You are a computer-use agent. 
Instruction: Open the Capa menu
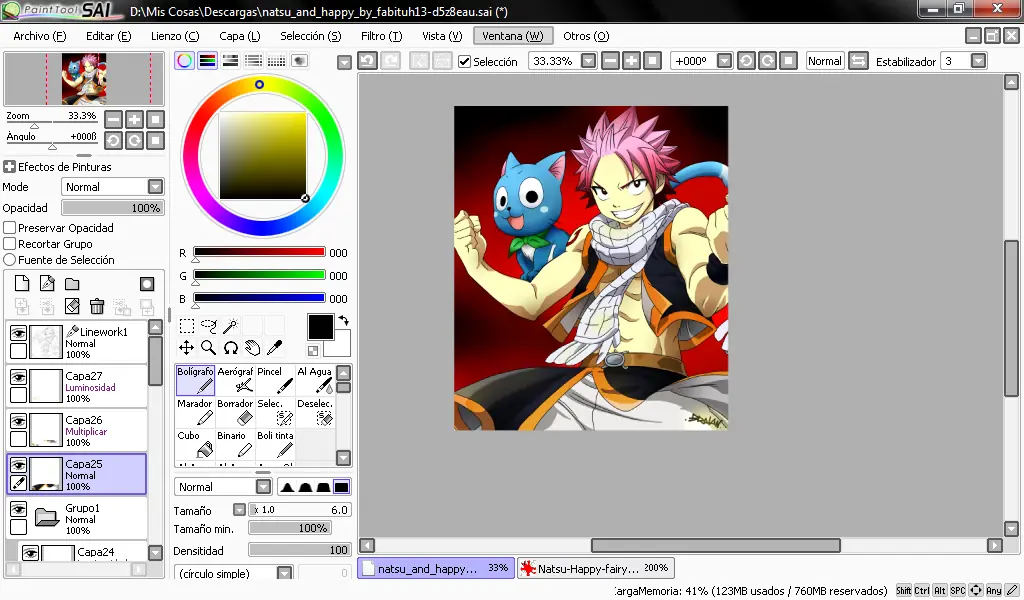pos(240,36)
